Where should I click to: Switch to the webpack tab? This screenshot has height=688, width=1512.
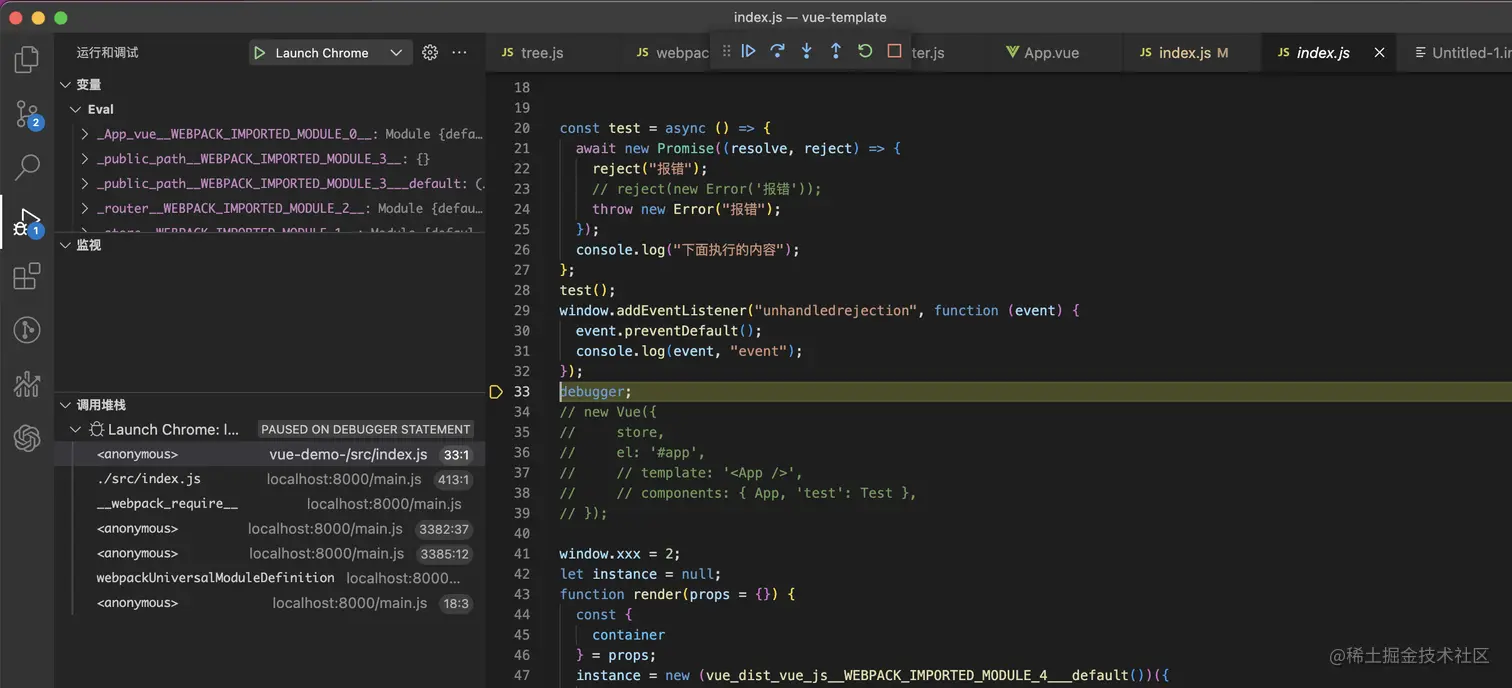pyautogui.click(x=670, y=53)
